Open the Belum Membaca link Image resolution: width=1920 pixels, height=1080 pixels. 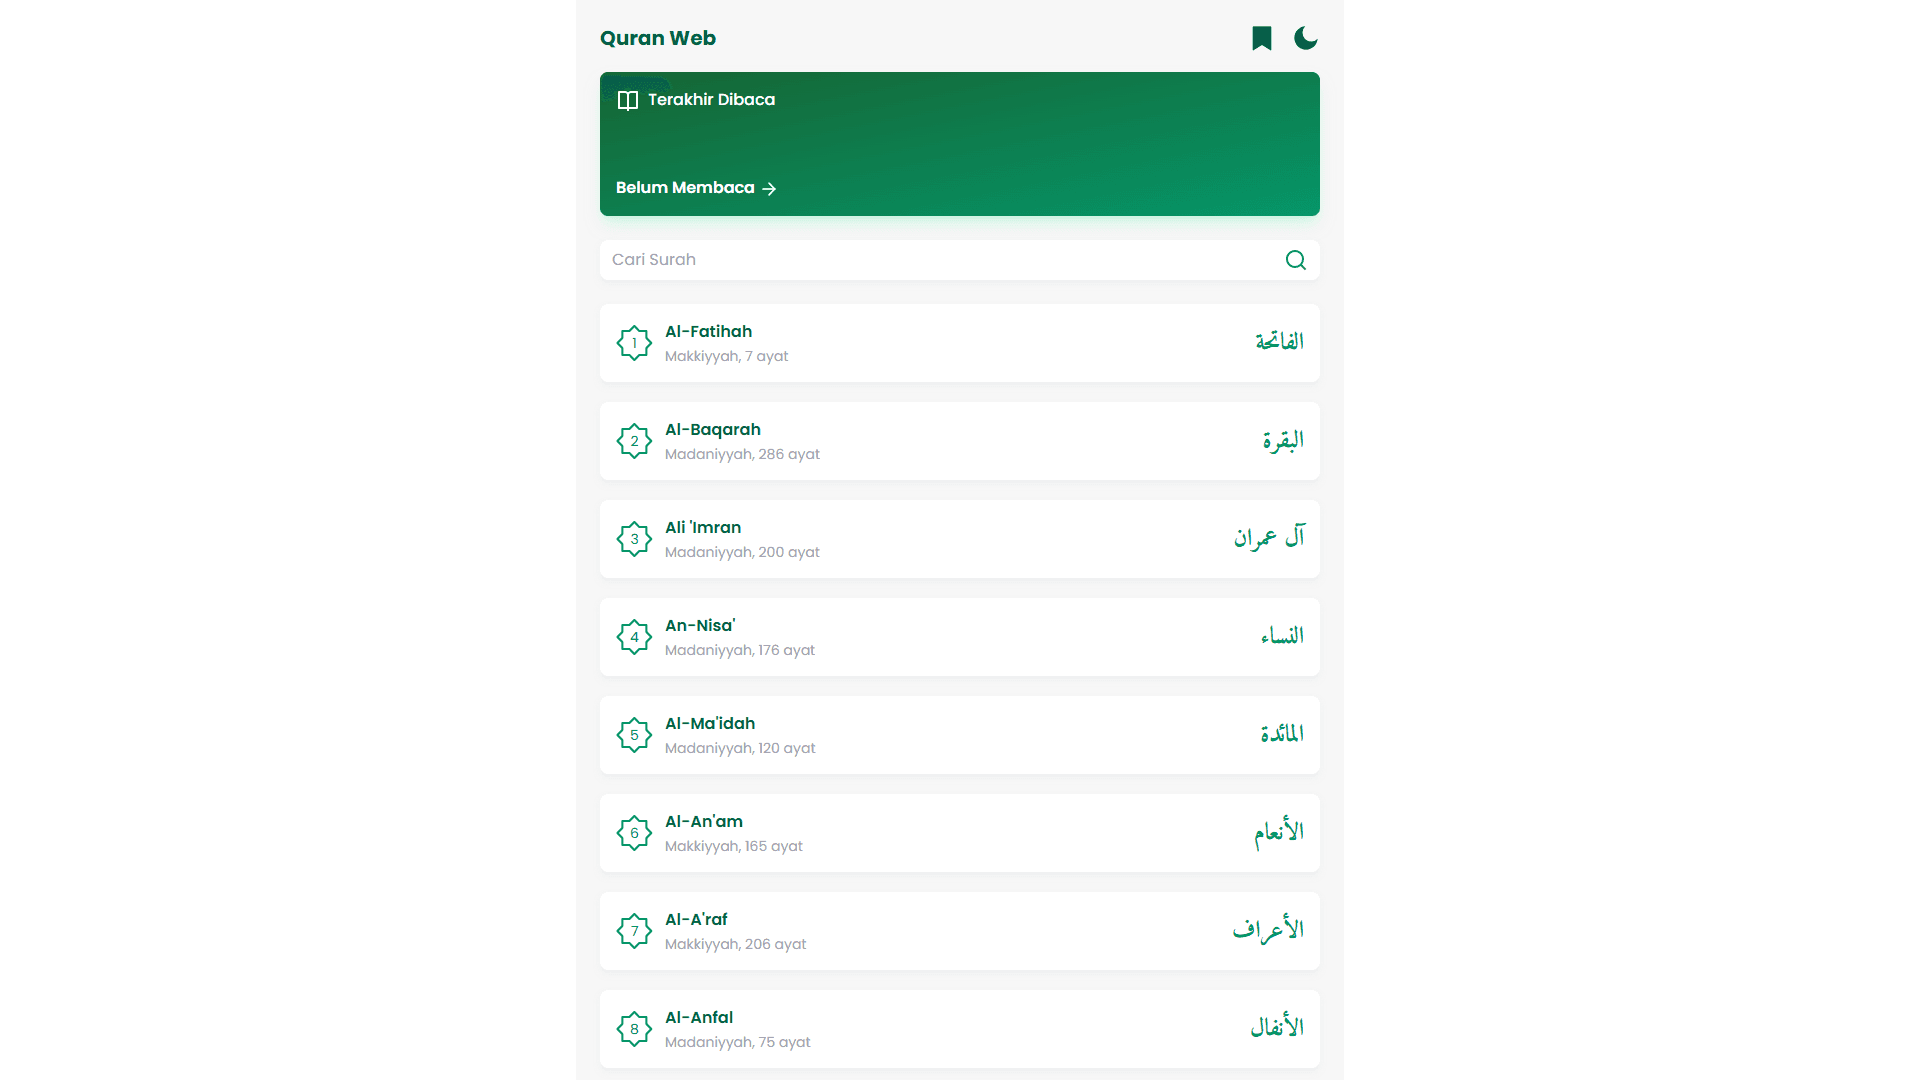point(686,188)
